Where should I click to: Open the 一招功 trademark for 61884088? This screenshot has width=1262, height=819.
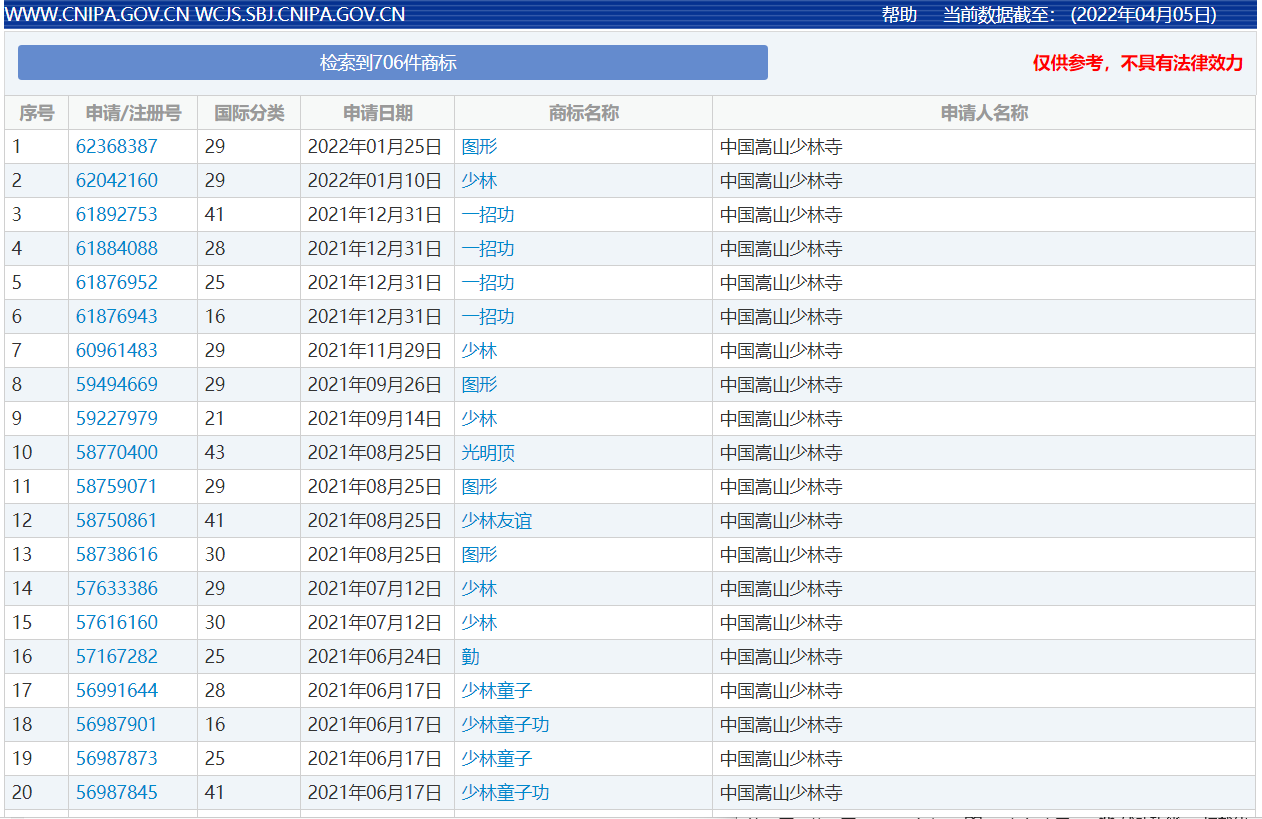pyautogui.click(x=488, y=248)
